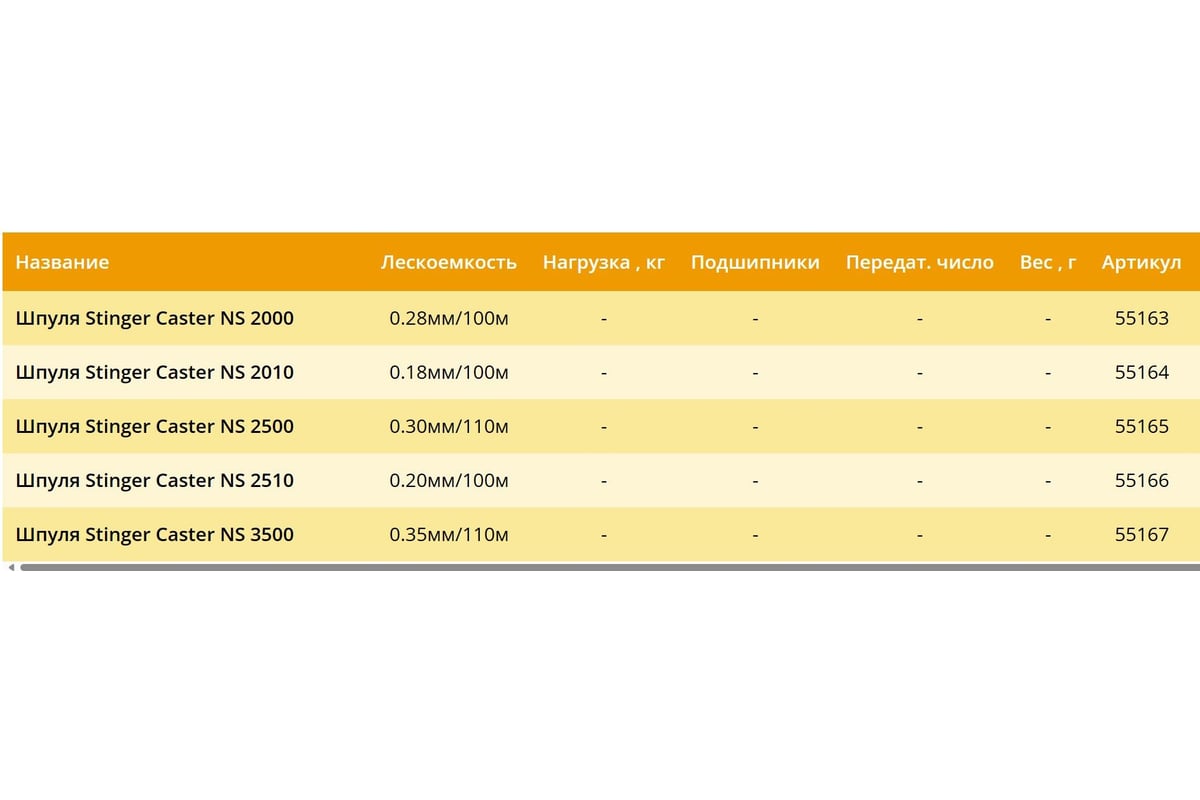Screen dimensions: 1200x800
Task: Click article number 55167
Action: pyautogui.click(x=1142, y=535)
